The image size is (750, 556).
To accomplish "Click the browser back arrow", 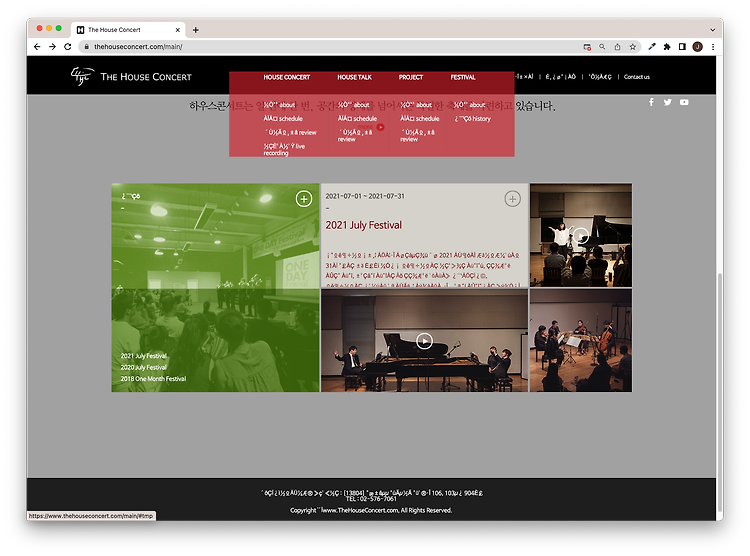I will click(x=37, y=47).
